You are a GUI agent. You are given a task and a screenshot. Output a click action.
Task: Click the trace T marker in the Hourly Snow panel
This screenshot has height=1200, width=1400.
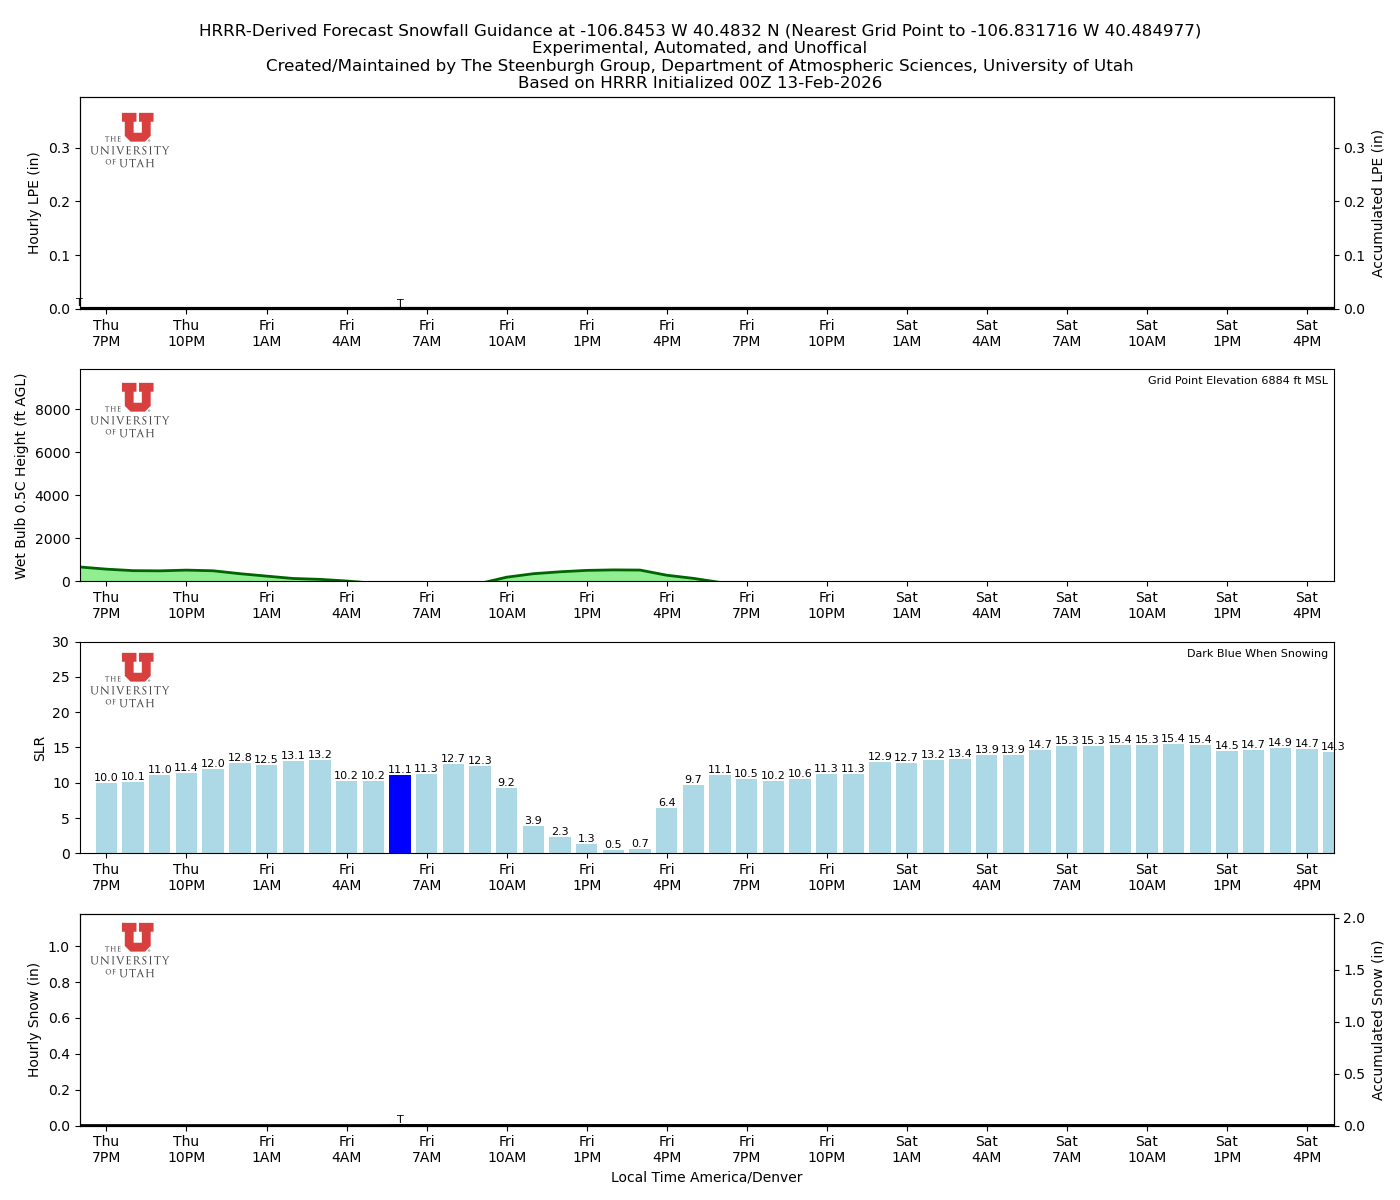(x=399, y=1120)
